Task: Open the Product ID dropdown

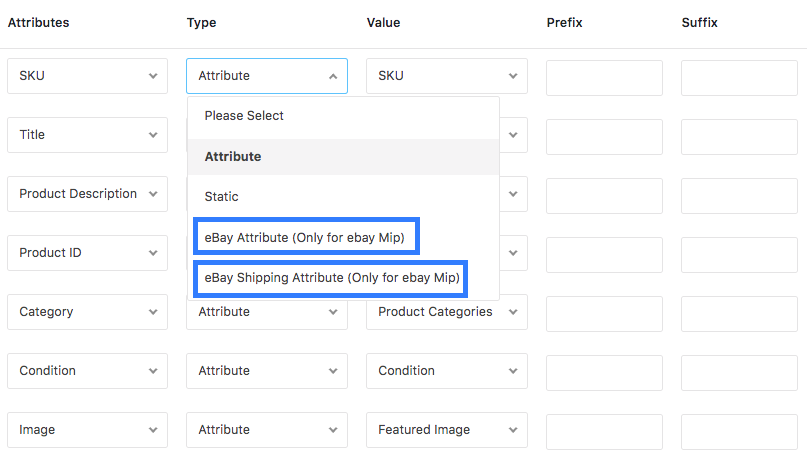Action: click(x=87, y=253)
